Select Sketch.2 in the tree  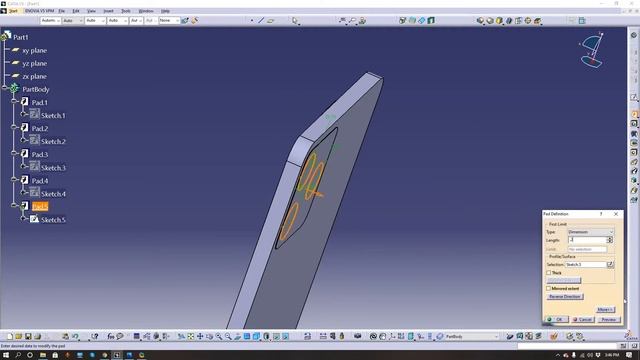(53, 142)
